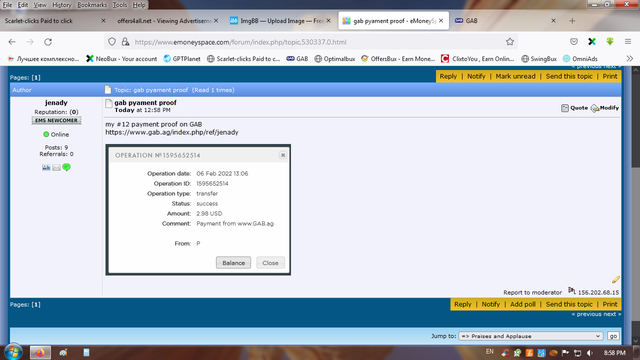The height and width of the screenshot is (360, 640).
Task: Click the top Send this topic link
Action: click(569, 76)
